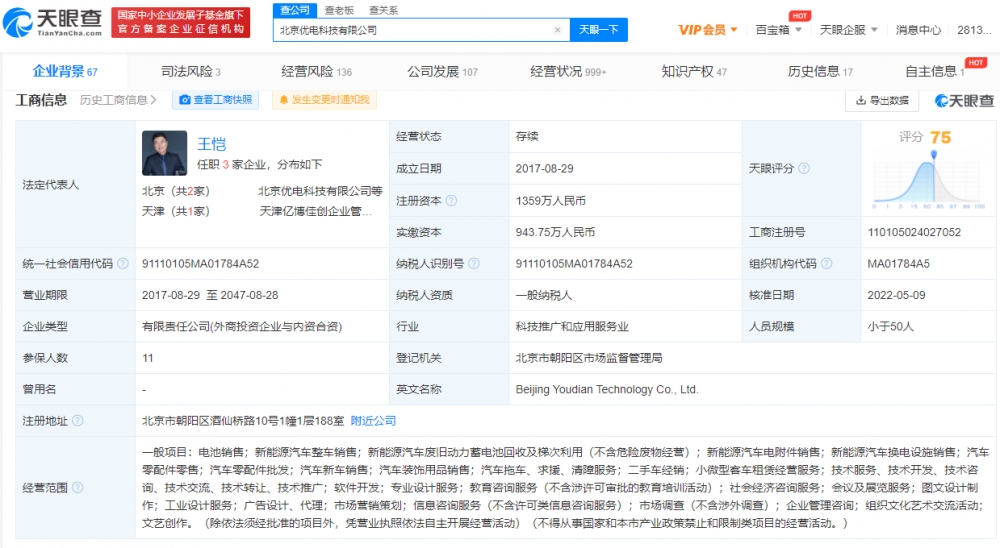This screenshot has width=1000, height=548.
Task: Click establishment date 2017-08-29
Action: point(545,168)
